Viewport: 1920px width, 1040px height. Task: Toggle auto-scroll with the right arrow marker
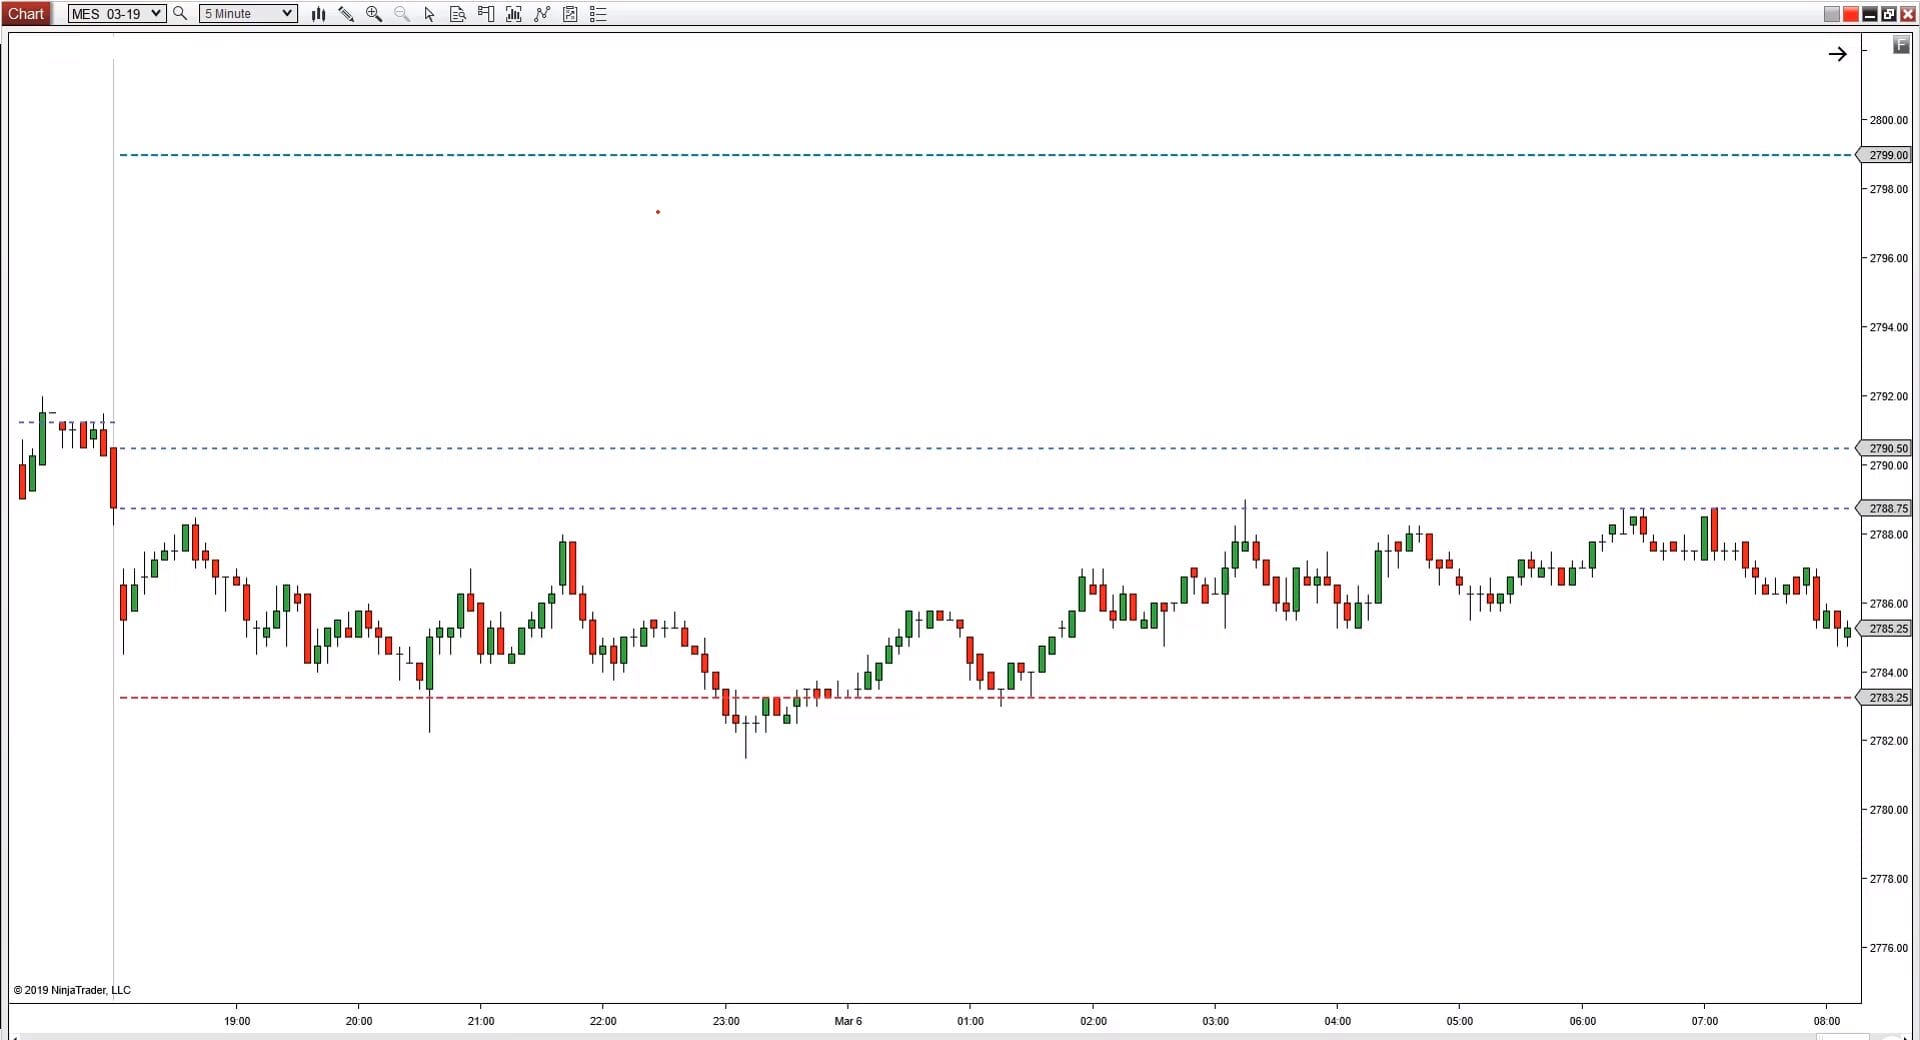point(1839,54)
